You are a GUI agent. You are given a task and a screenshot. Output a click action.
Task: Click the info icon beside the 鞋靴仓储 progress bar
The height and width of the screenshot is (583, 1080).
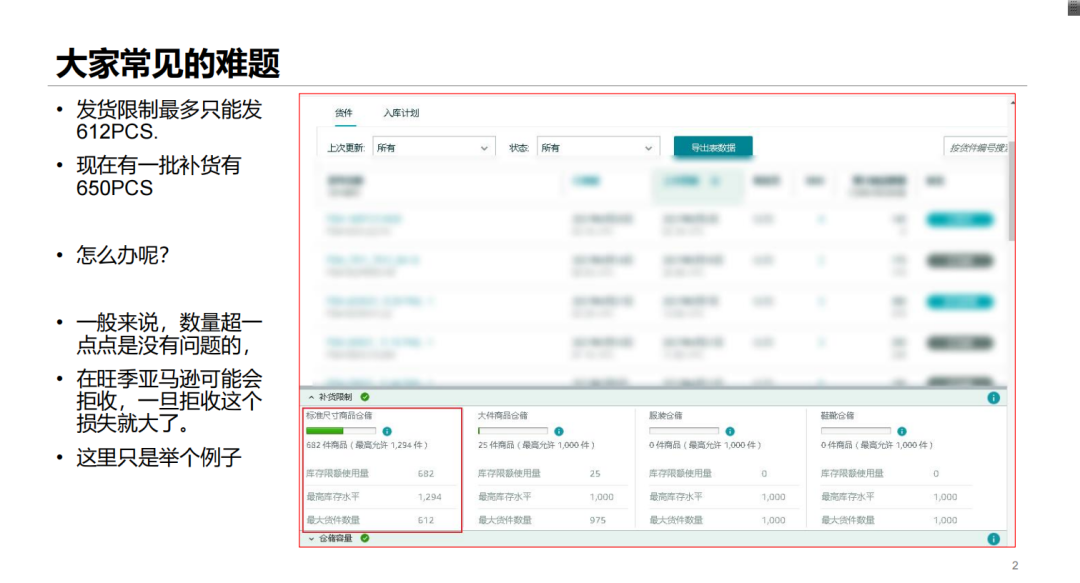point(902,431)
